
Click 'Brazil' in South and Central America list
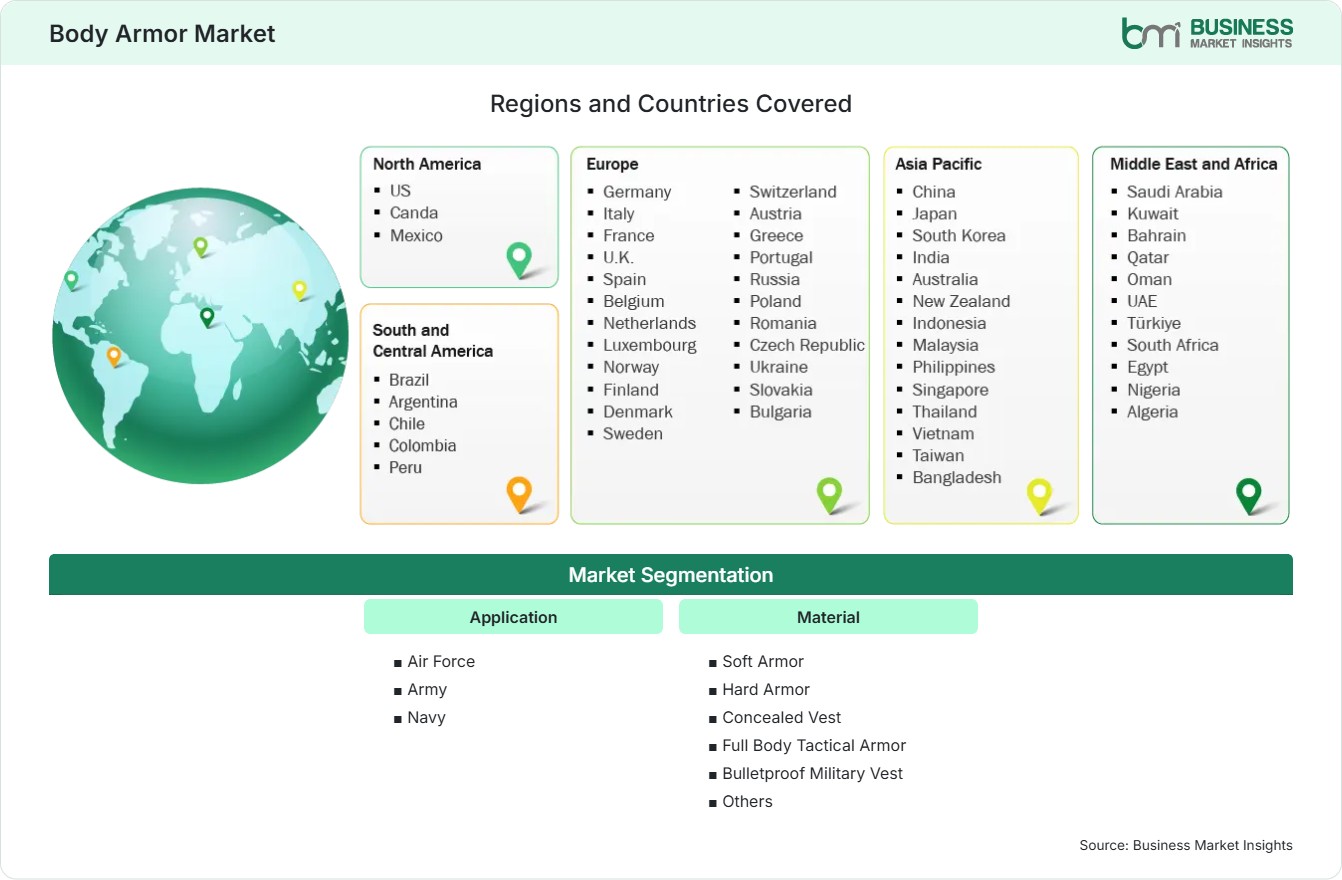point(409,379)
